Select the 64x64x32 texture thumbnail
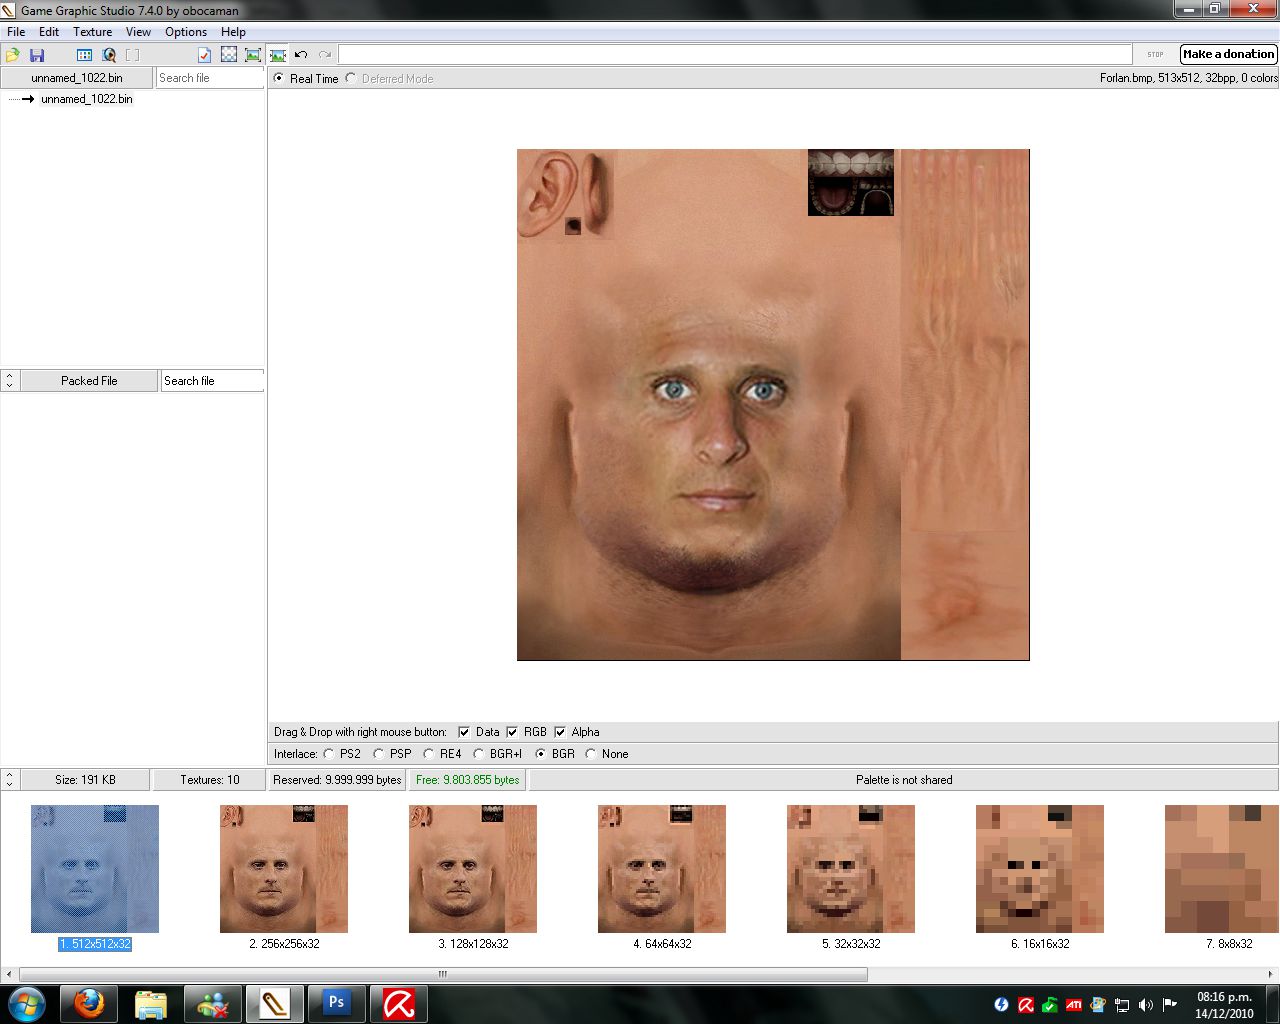 tap(662, 869)
